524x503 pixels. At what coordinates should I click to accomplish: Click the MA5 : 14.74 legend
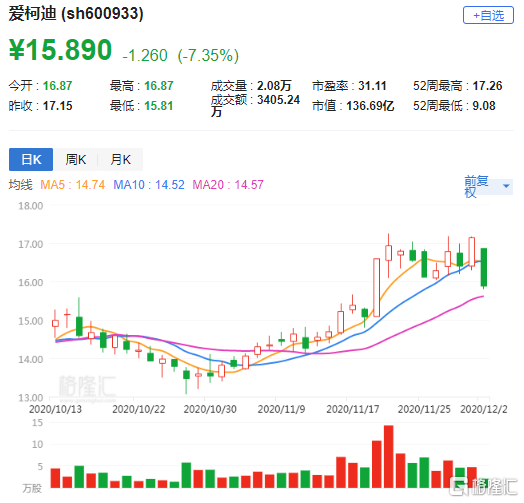pyautogui.click(x=73, y=185)
